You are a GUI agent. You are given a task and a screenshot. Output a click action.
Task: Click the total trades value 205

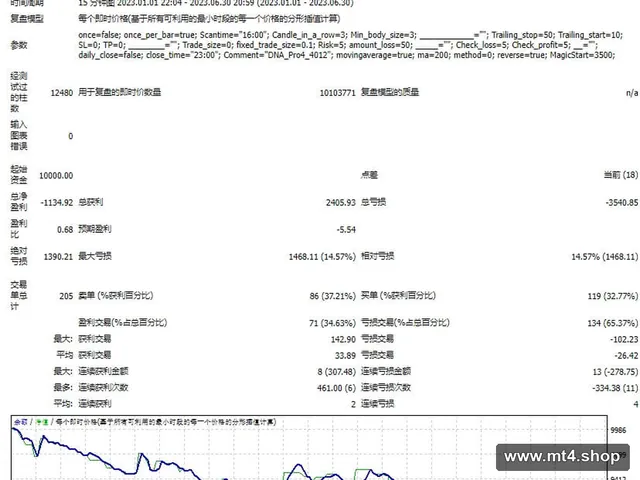(x=66, y=296)
